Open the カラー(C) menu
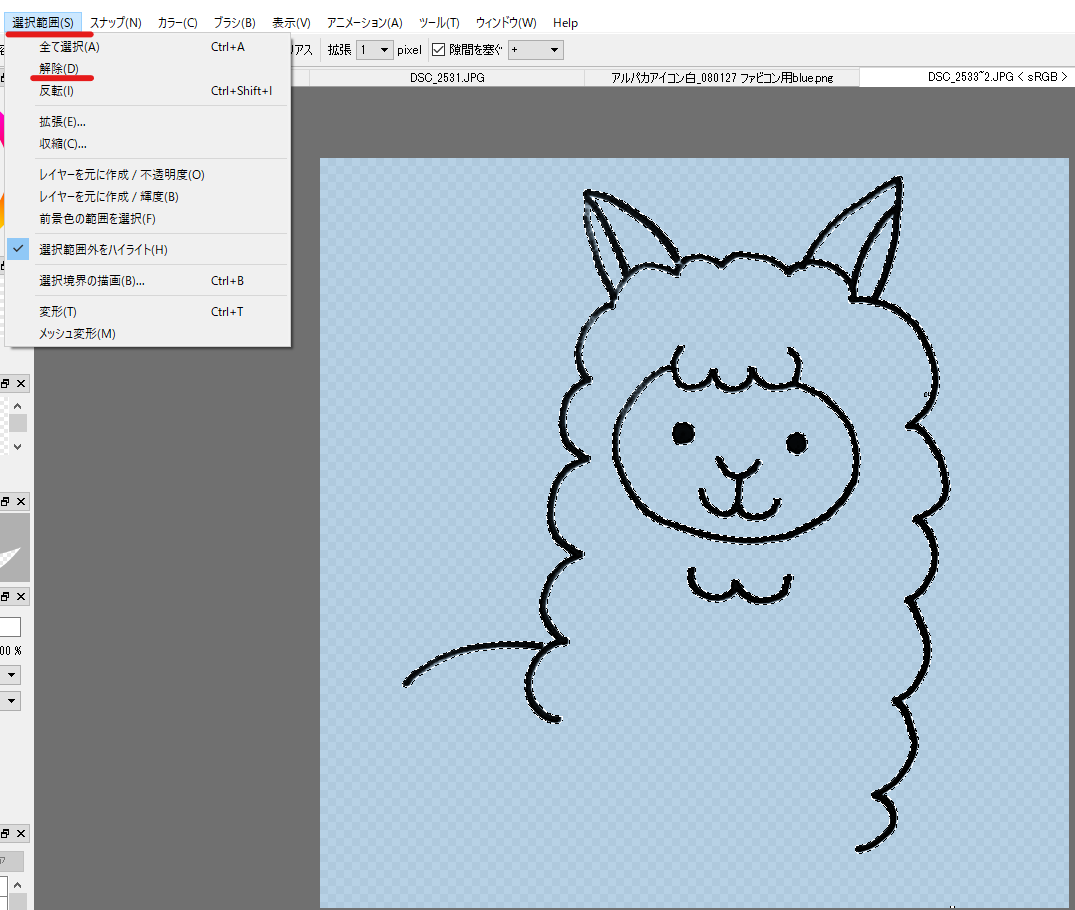The height and width of the screenshot is (910, 1075). (178, 23)
